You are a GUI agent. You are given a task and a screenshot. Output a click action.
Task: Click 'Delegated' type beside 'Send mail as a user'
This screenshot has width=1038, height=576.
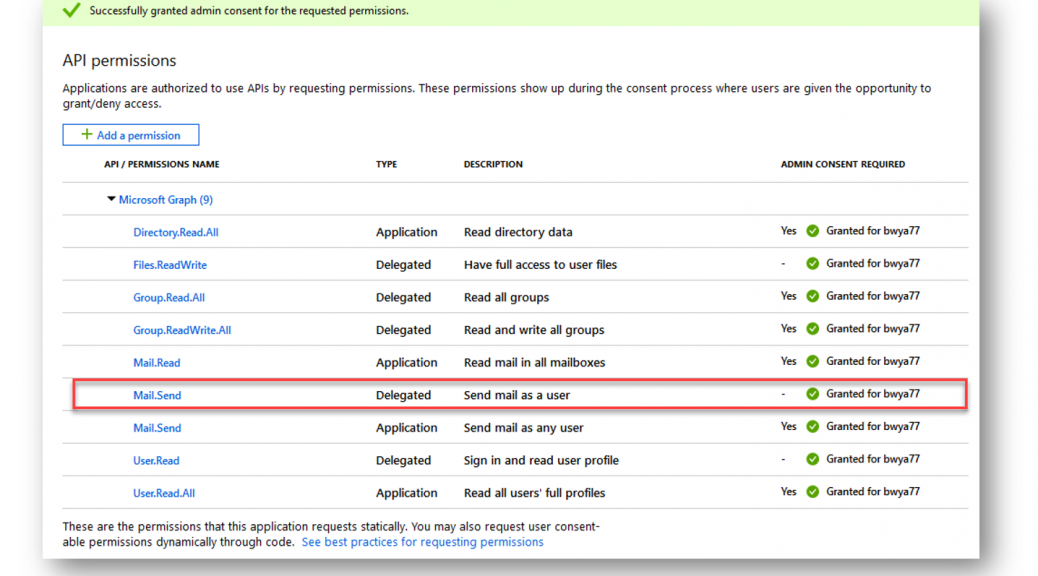[x=403, y=395]
